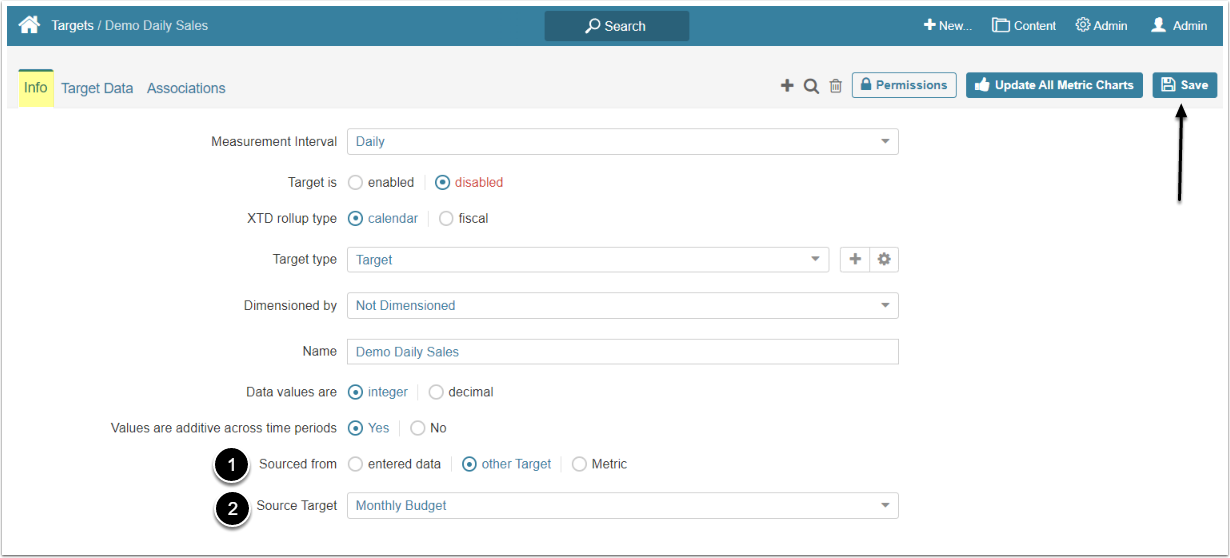Click Update All Metric Charts

1054,85
